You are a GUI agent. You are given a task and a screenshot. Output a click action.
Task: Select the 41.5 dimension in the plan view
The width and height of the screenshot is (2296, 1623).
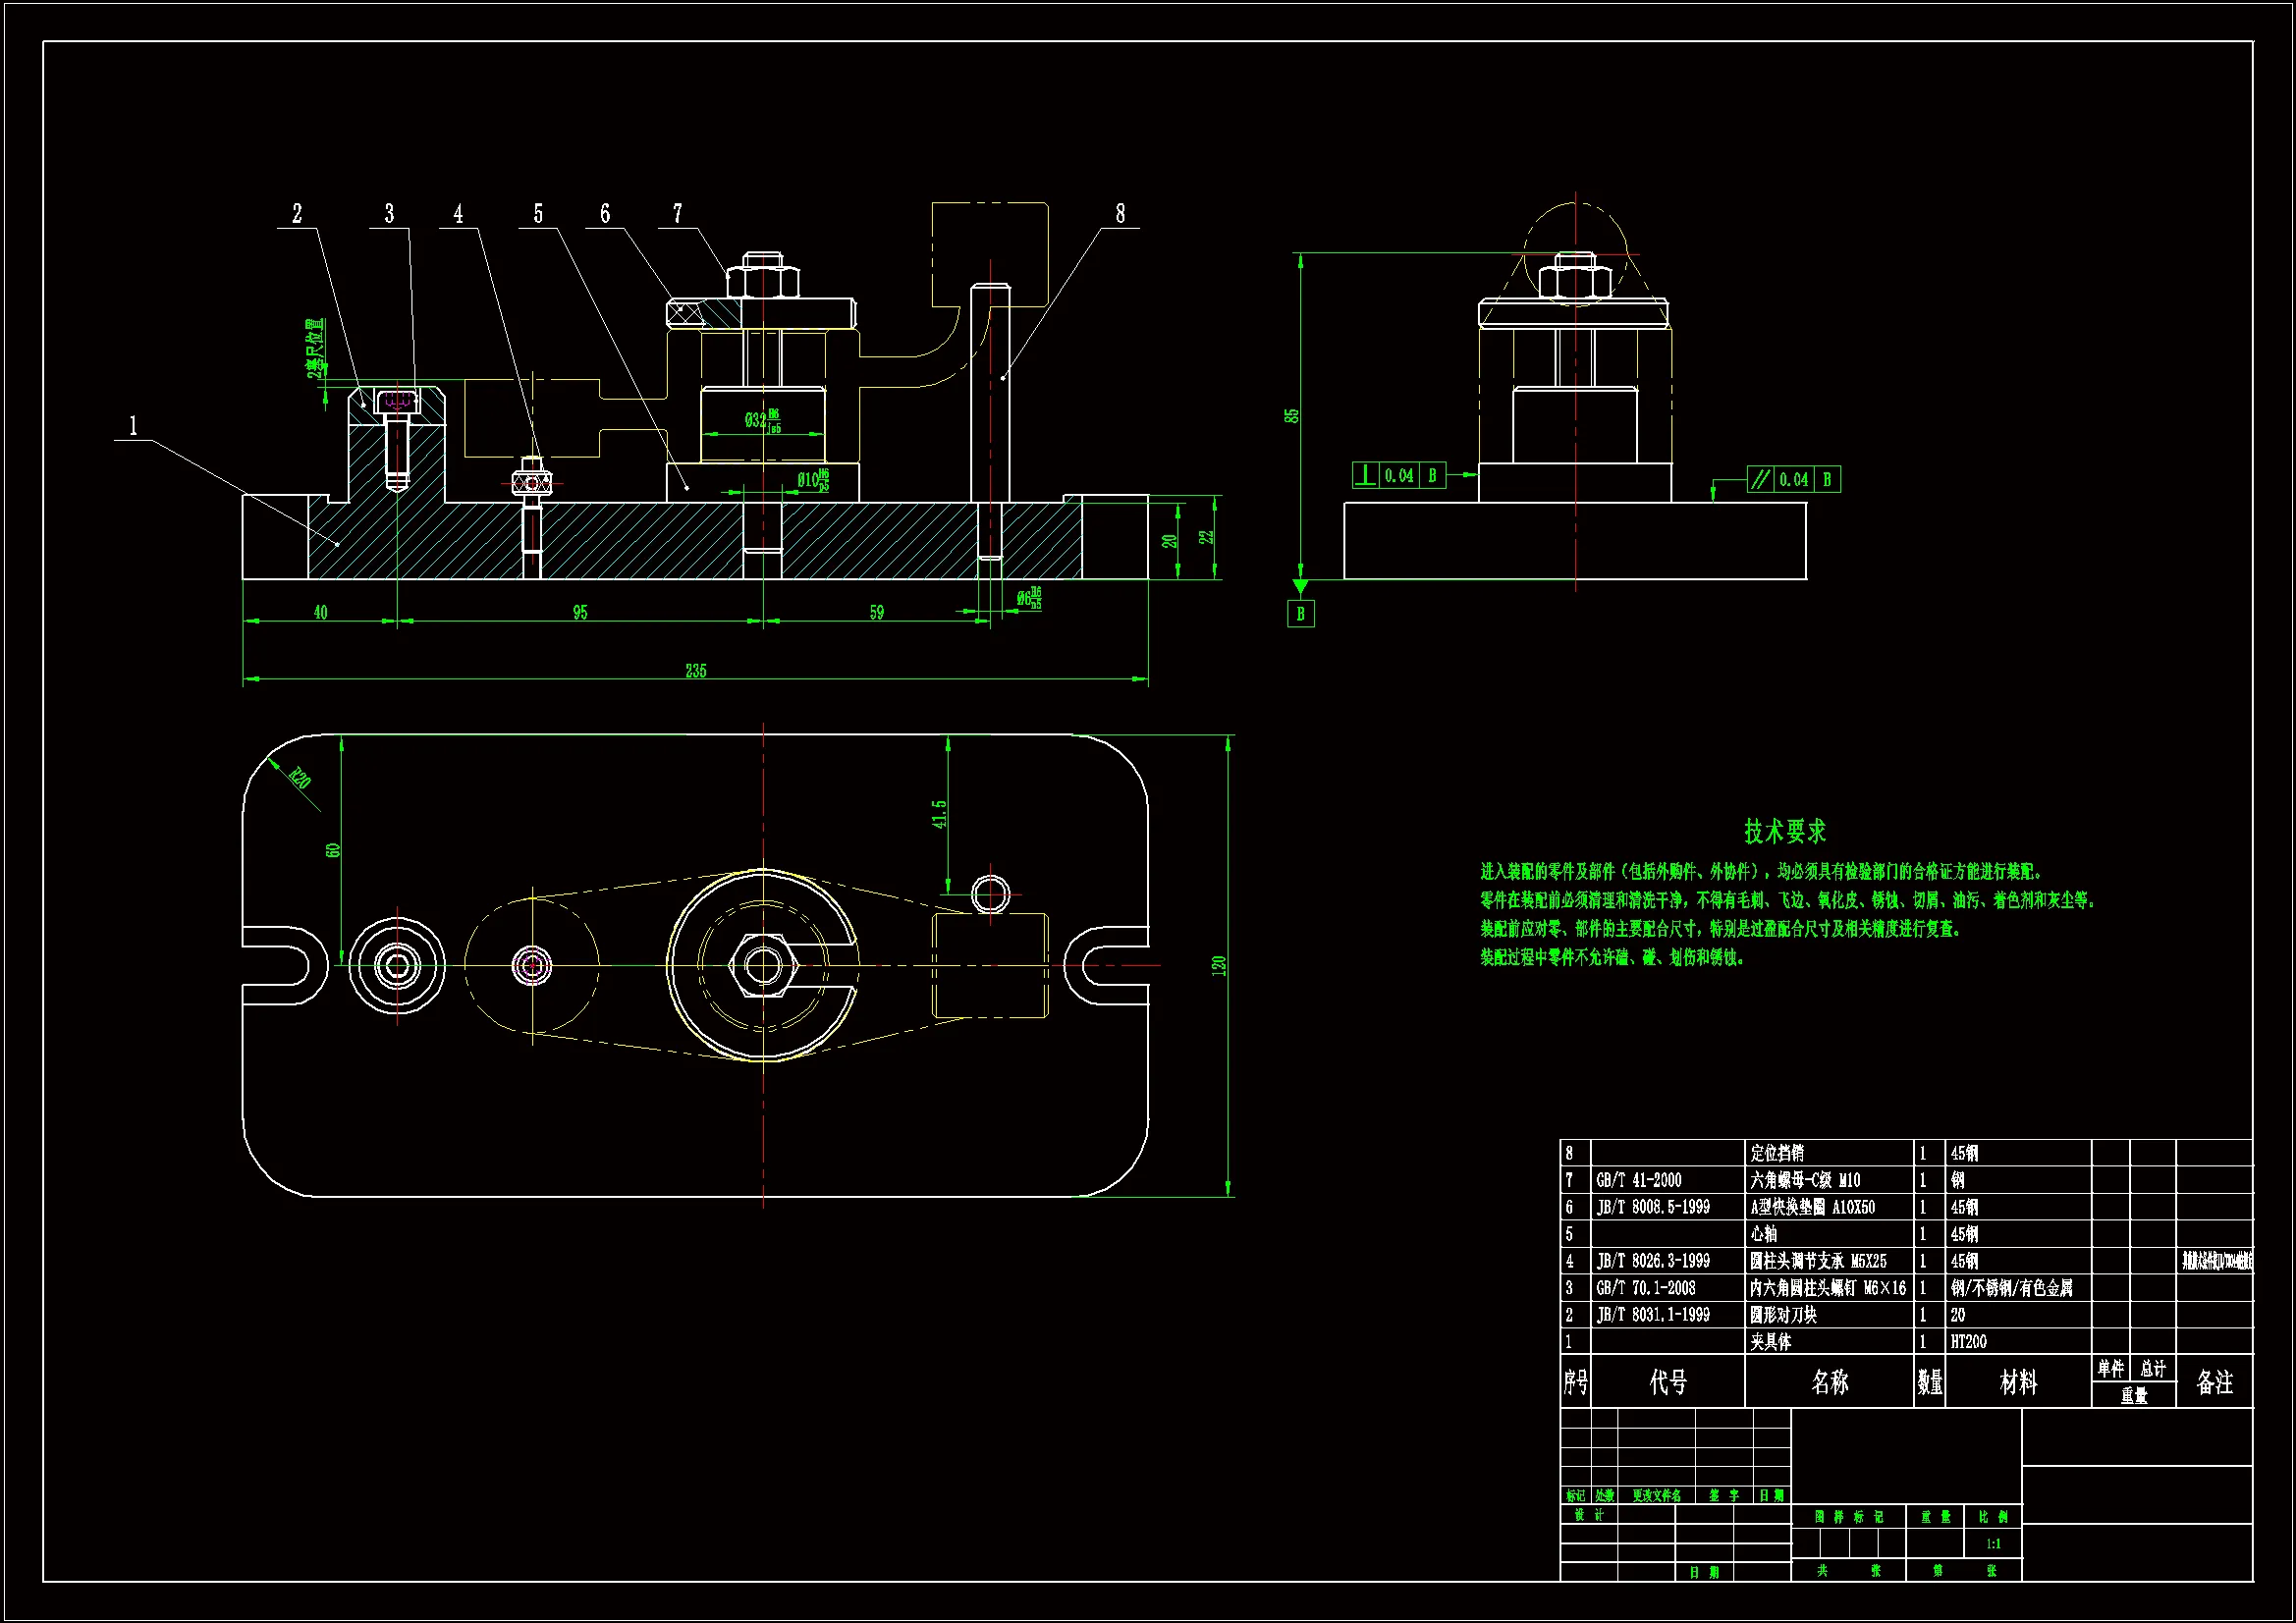point(939,814)
